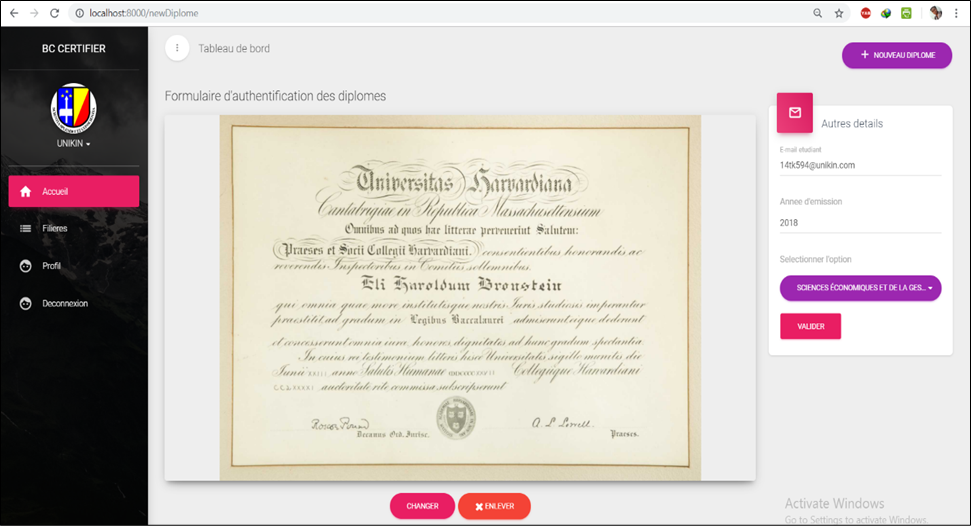Click the envelope icon on details card
971x528 pixels.
pyautogui.click(x=794, y=112)
